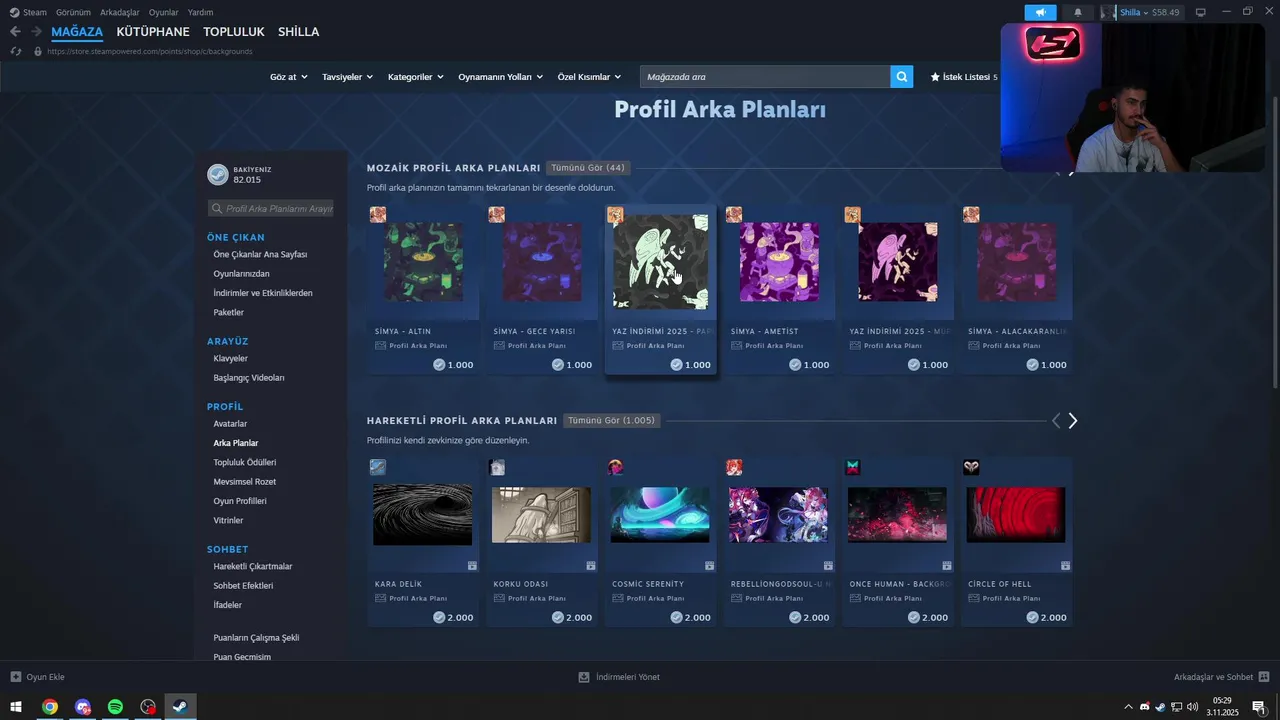This screenshot has height=720, width=1280.
Task: Reload the page with refresh icon
Action: (16, 51)
